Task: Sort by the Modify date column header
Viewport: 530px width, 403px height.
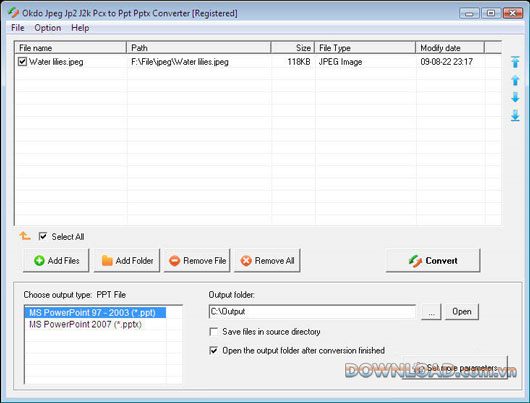Action: click(450, 48)
